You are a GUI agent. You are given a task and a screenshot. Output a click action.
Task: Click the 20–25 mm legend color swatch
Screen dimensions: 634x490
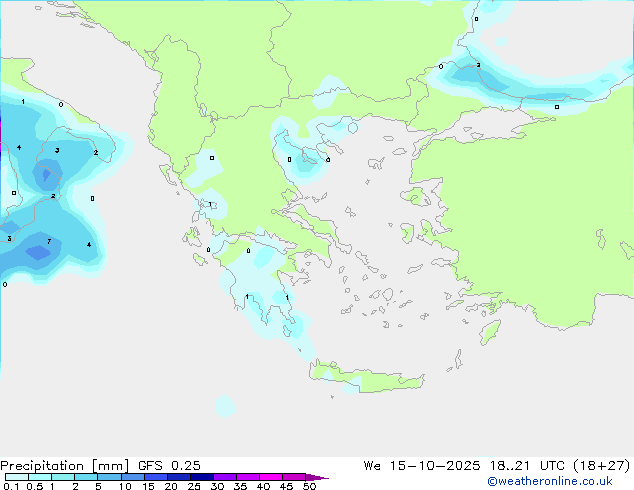(178, 477)
